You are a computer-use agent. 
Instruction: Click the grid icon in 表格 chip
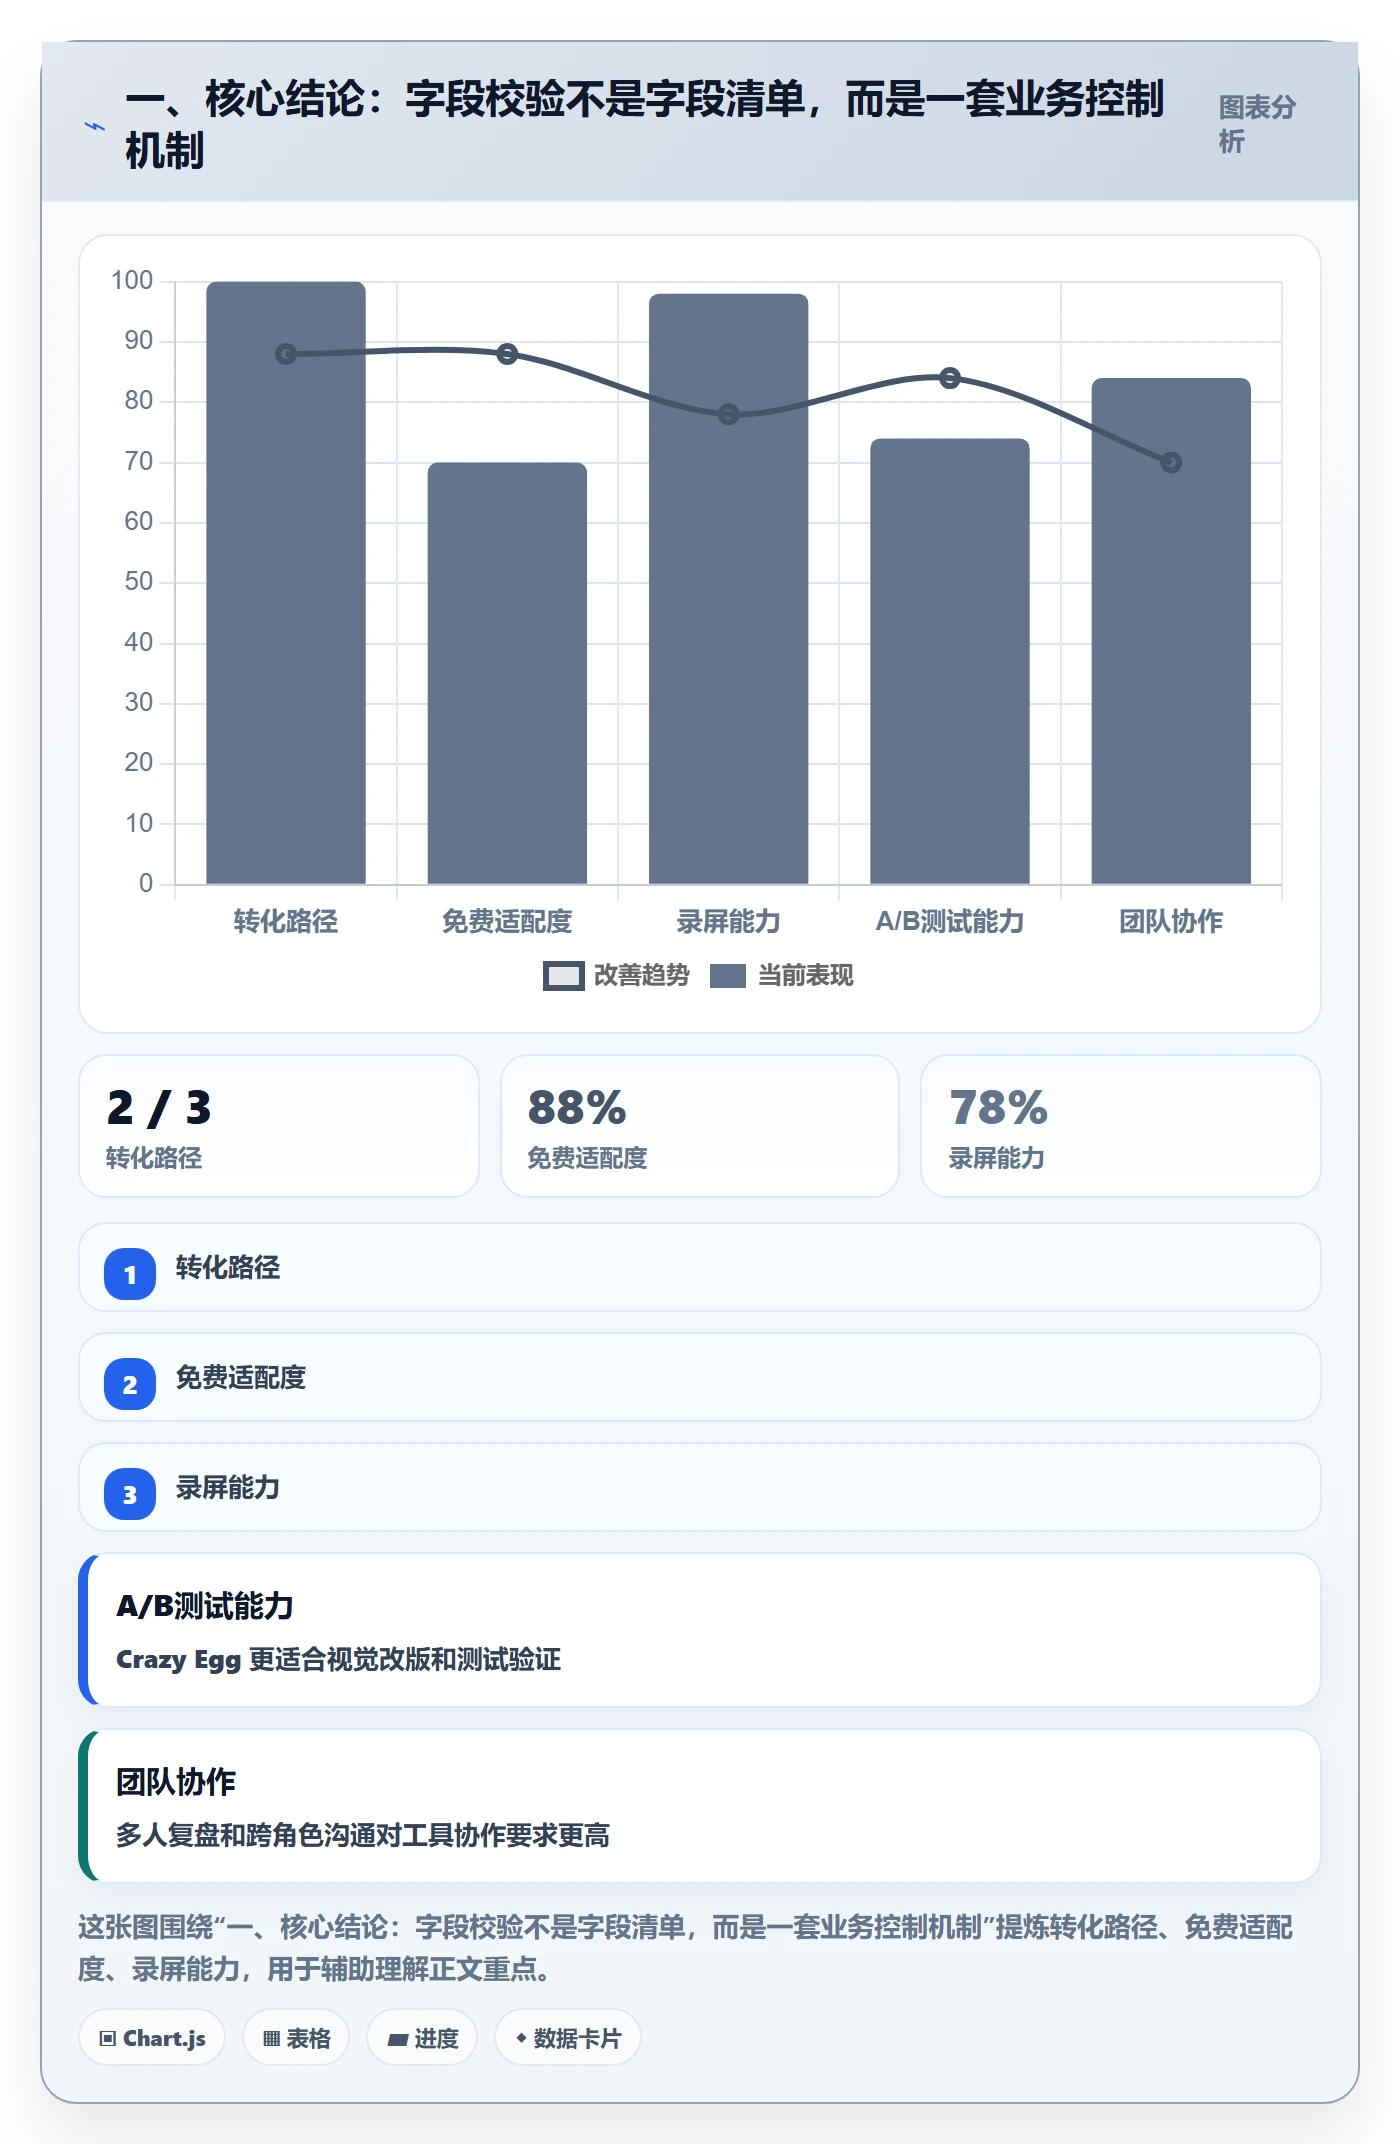(271, 2039)
